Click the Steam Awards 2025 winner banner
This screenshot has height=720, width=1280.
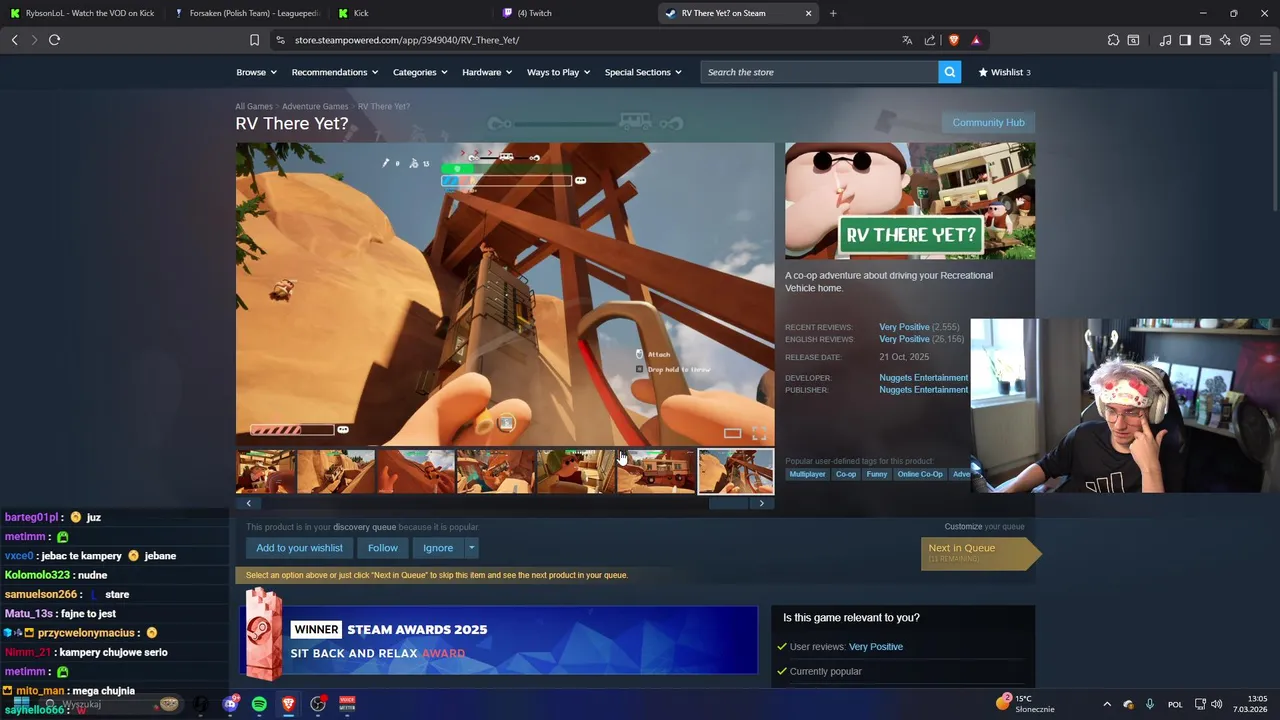click(497, 639)
